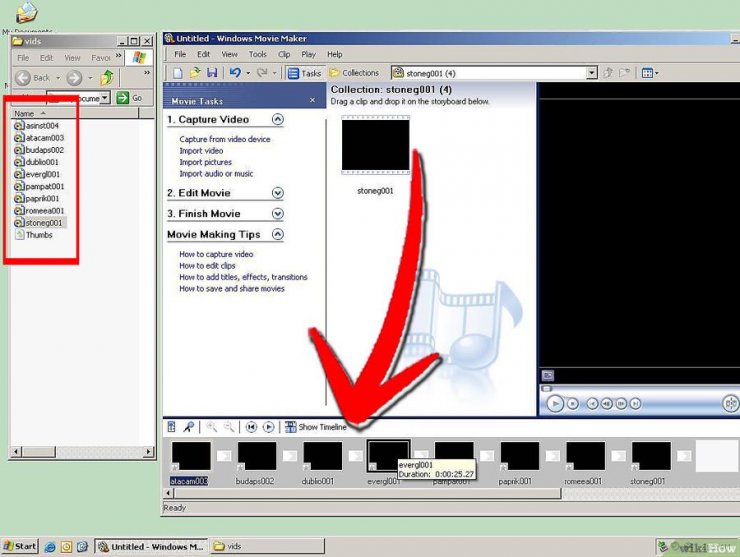Click the Next Frame button in monitor

[621, 404]
